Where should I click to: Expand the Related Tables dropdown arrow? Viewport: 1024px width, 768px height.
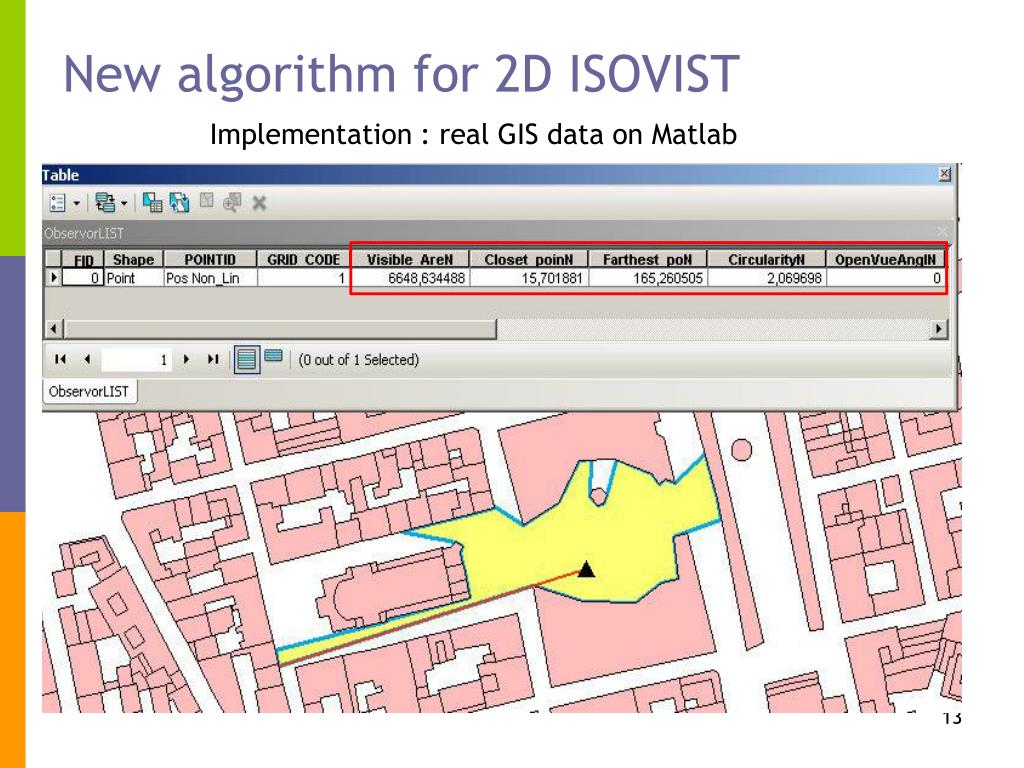124,204
